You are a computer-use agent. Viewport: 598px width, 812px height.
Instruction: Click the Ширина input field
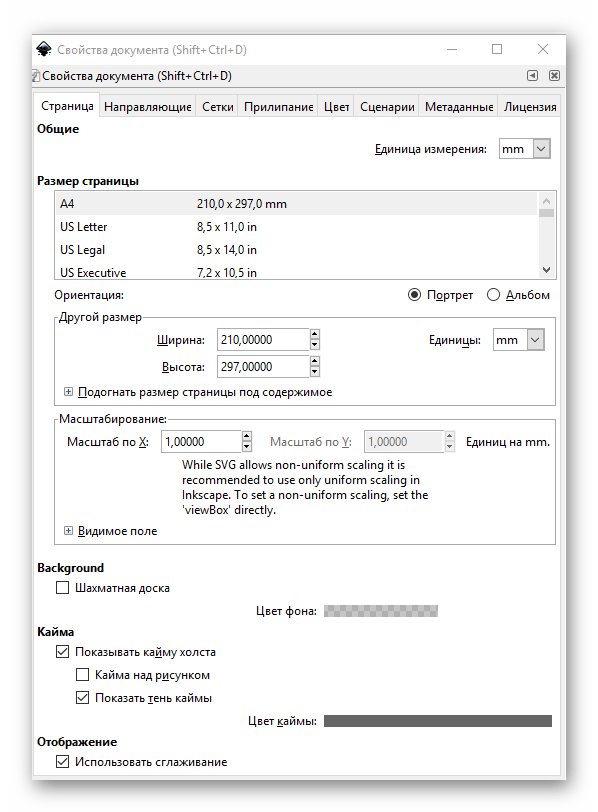point(263,340)
